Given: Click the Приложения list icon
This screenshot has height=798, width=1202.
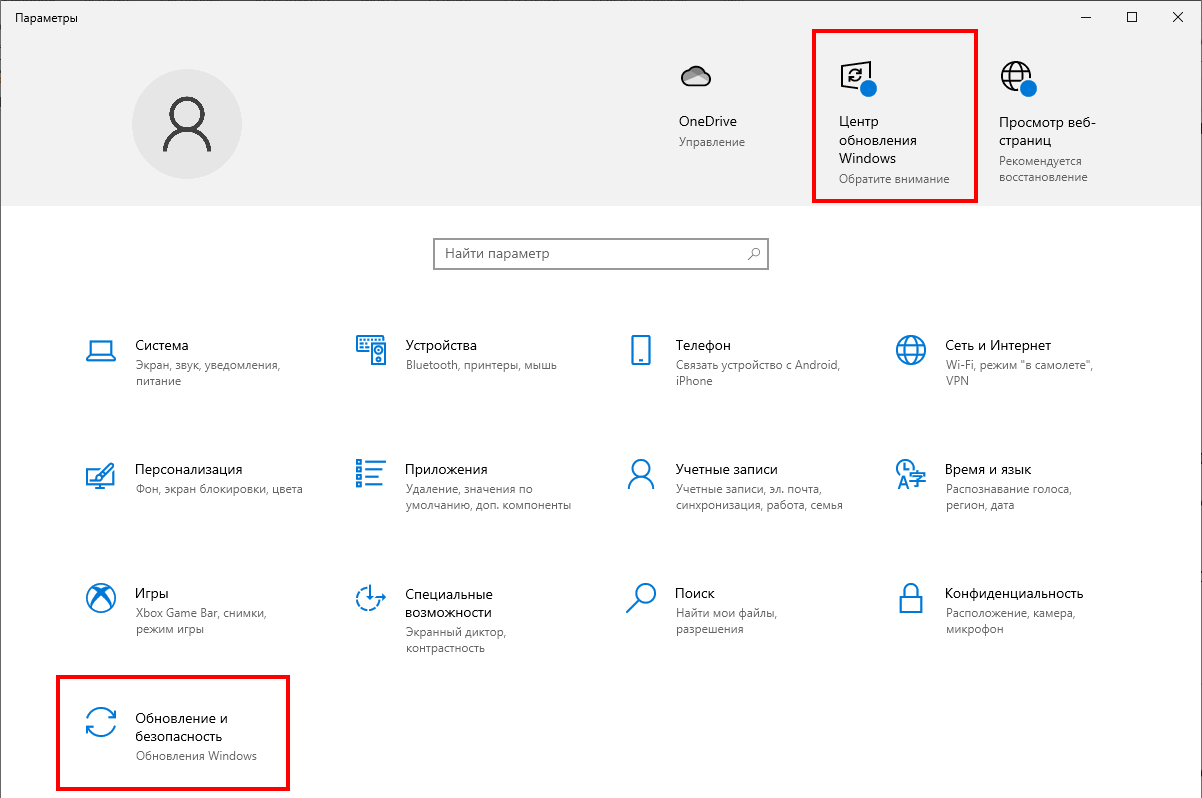Looking at the screenshot, I should 371,474.
